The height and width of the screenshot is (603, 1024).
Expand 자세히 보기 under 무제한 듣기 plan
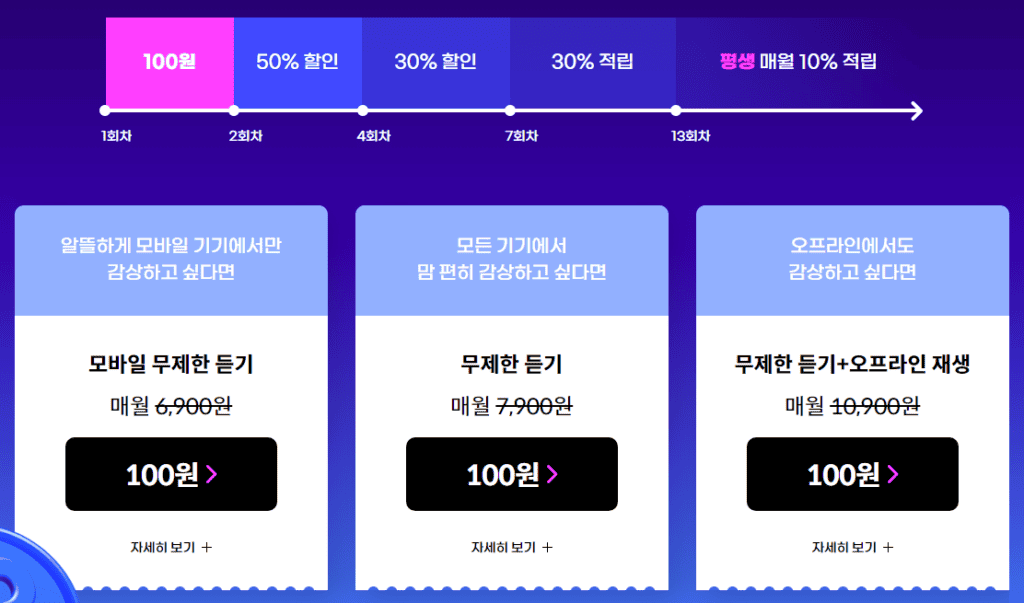[x=511, y=547]
